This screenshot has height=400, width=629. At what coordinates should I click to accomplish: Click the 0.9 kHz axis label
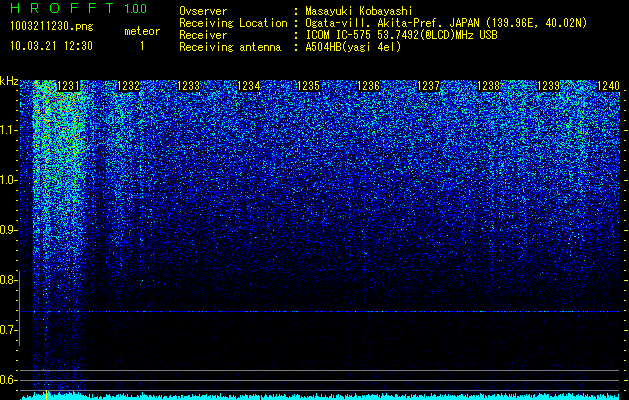[7, 230]
